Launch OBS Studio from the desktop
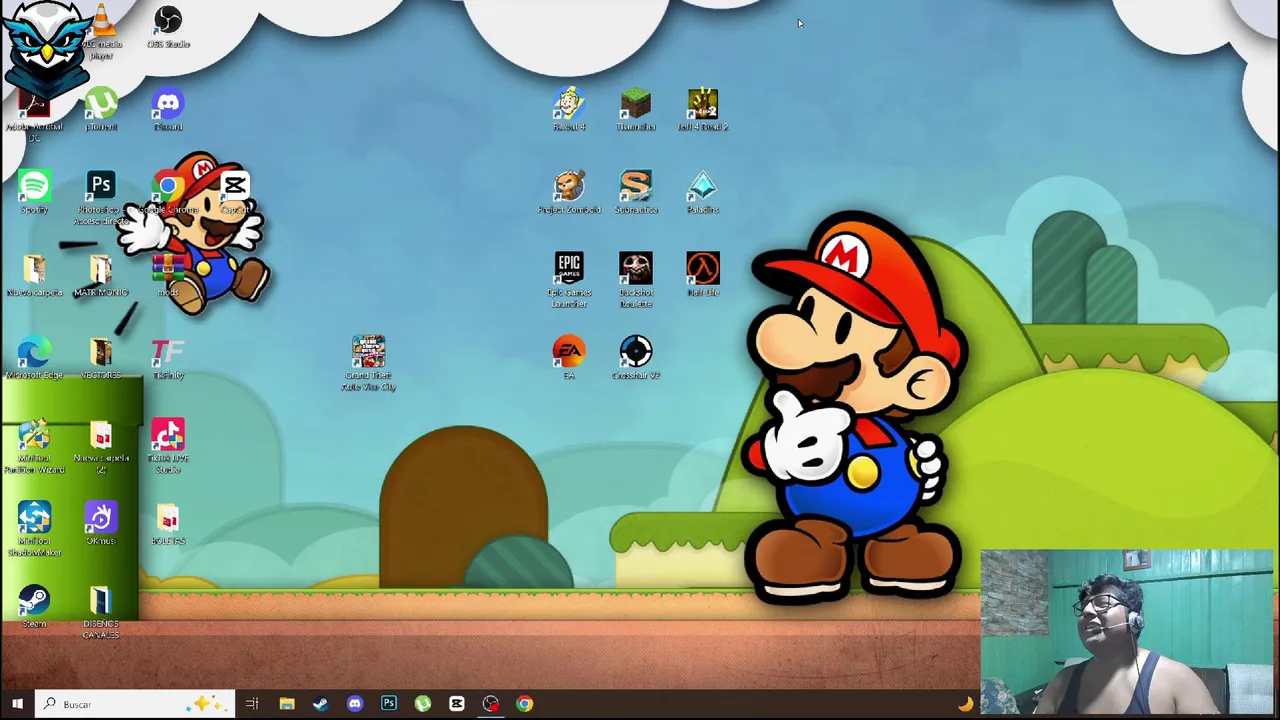 (168, 21)
